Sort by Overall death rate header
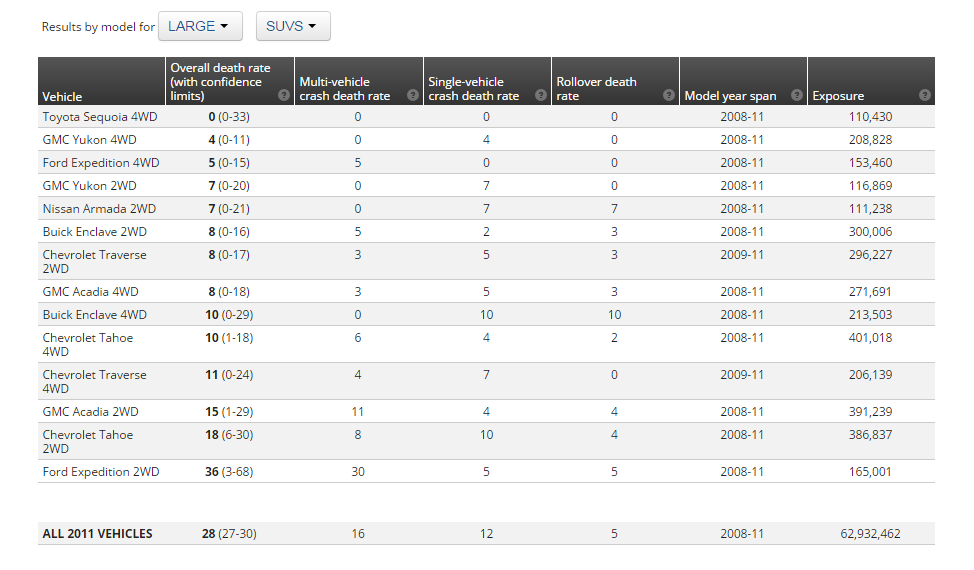 coord(219,82)
